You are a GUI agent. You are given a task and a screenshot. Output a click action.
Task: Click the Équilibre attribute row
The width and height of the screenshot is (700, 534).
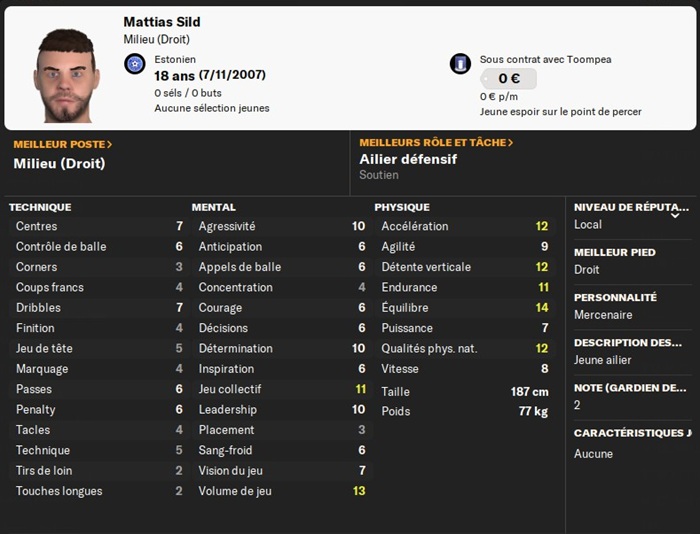pos(464,308)
